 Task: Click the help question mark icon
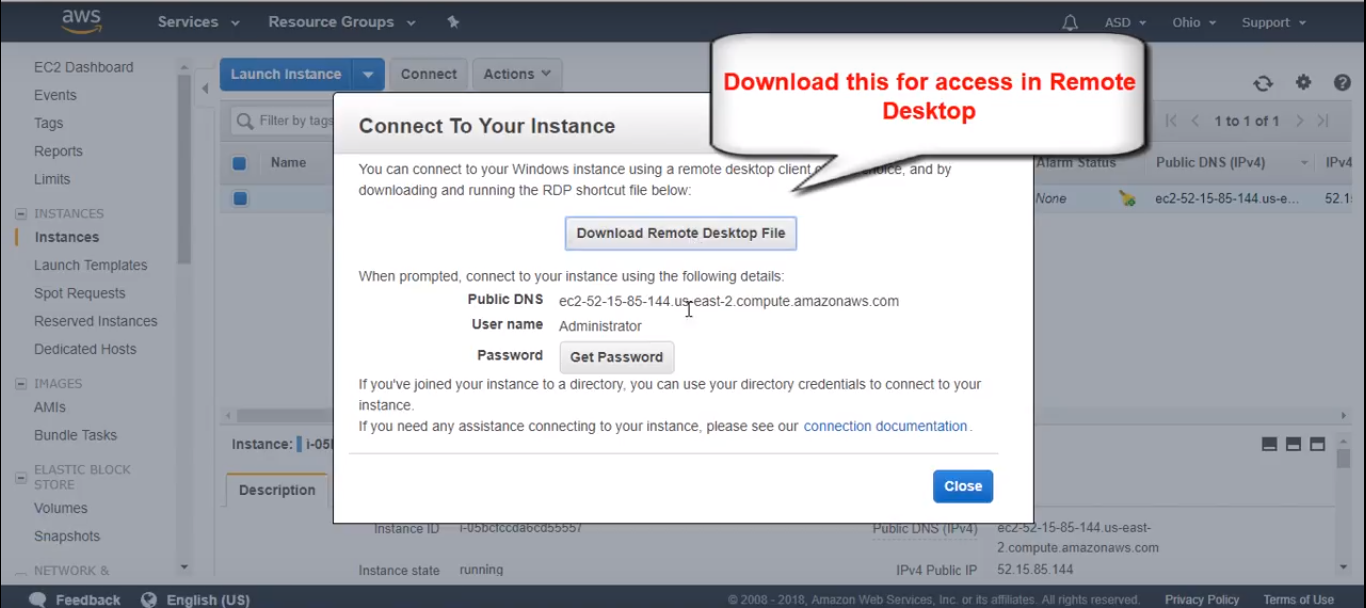pyautogui.click(x=1342, y=83)
